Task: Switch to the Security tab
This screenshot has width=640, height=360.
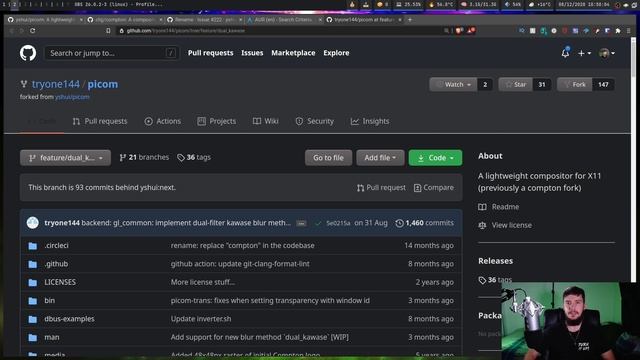Action: [x=315, y=121]
